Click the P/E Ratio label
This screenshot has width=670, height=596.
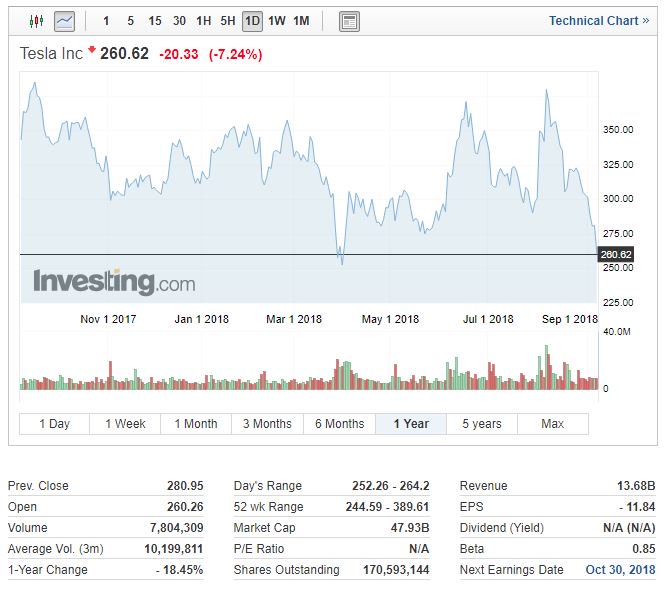pos(259,549)
